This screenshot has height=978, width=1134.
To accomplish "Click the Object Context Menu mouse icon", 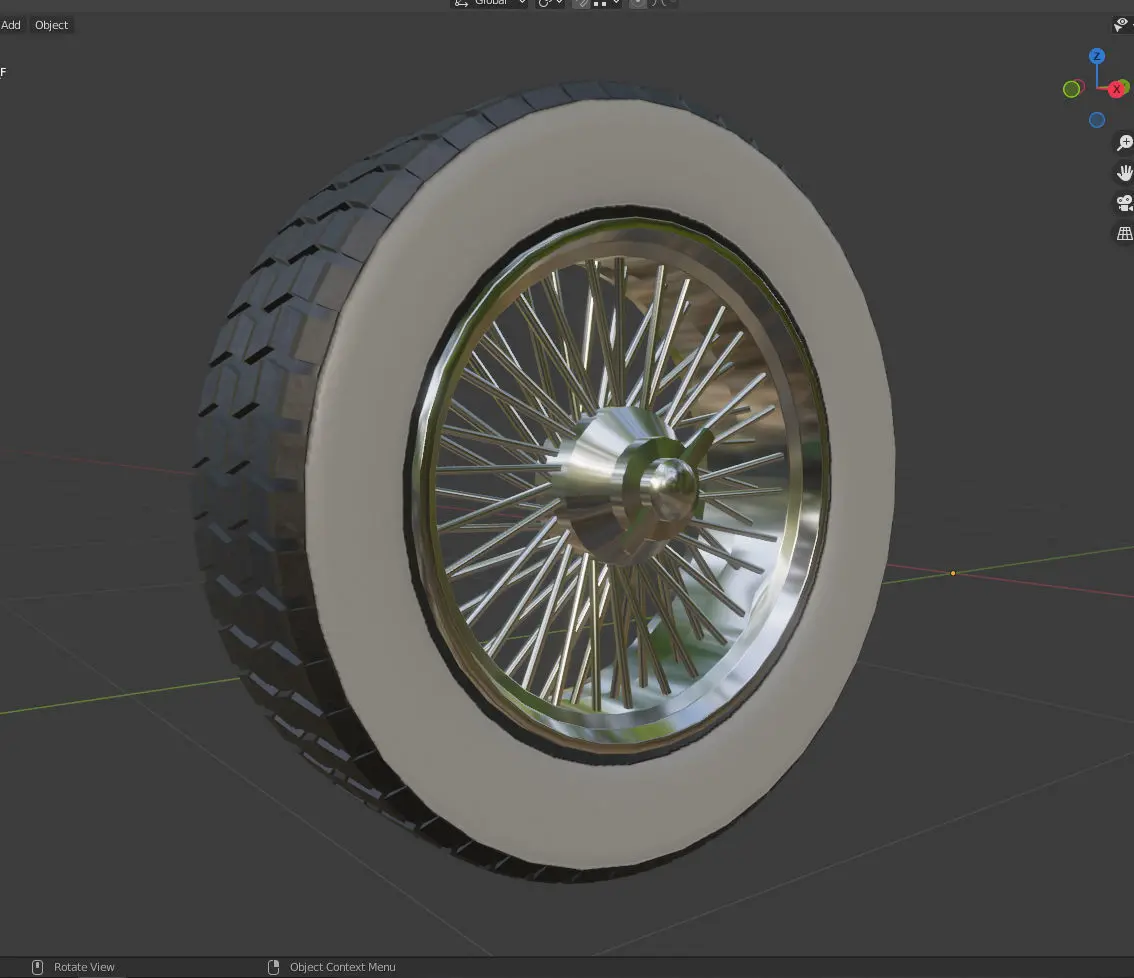I will pos(273,967).
